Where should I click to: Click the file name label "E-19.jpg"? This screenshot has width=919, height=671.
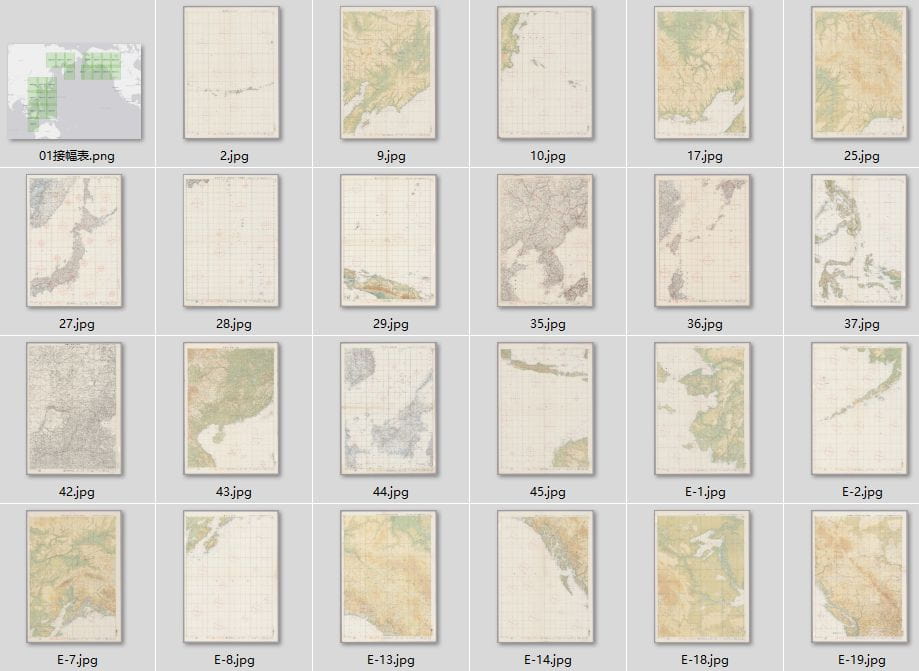(862, 660)
